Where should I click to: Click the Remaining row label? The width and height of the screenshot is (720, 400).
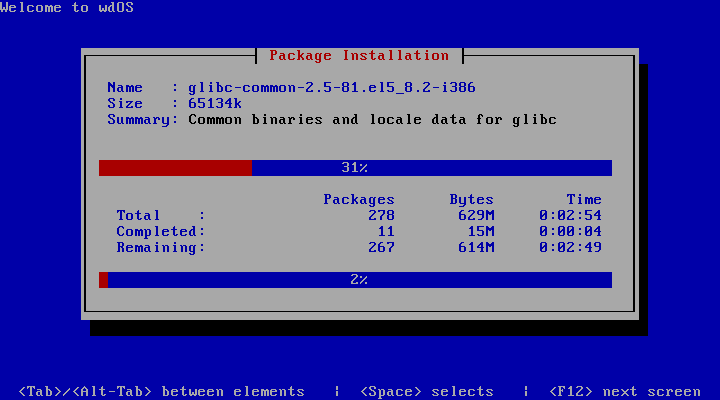click(x=160, y=248)
